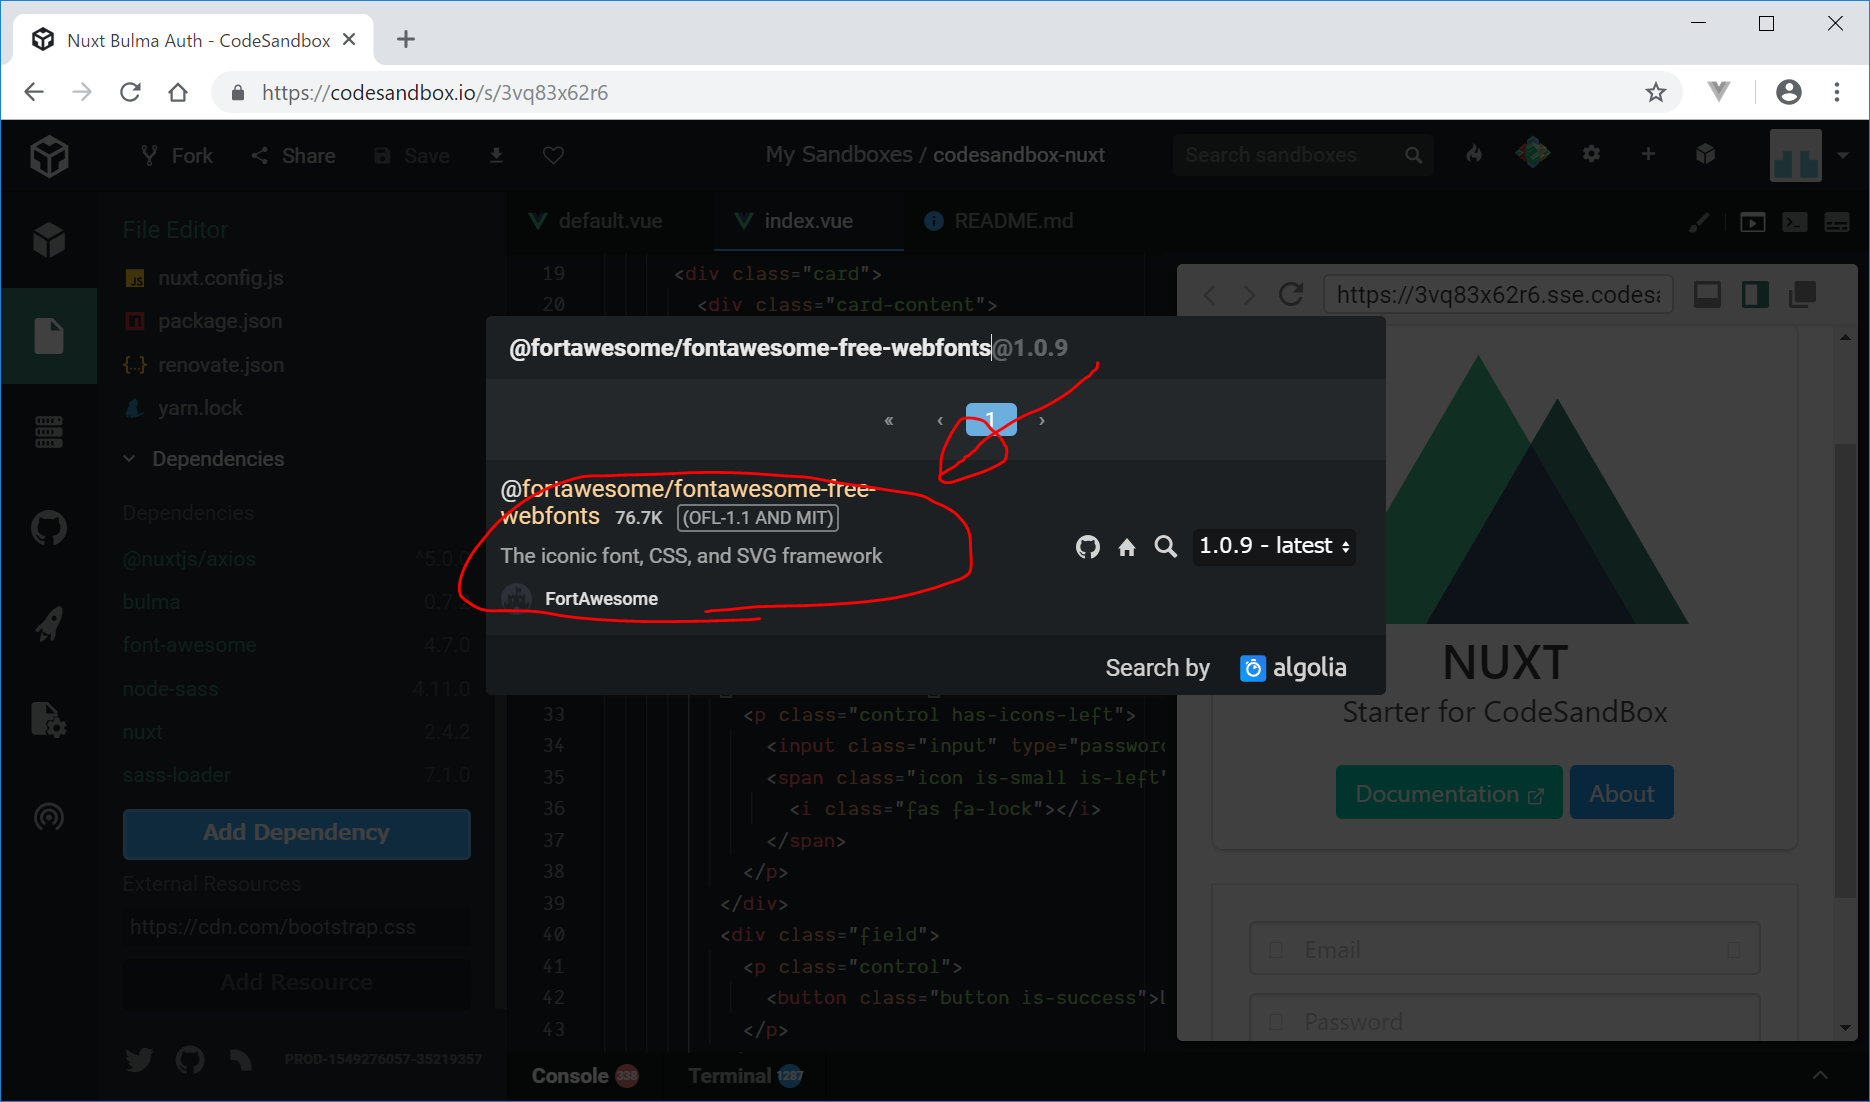Open the GitHub panel in sidebar
This screenshot has width=1870, height=1102.
(x=48, y=528)
